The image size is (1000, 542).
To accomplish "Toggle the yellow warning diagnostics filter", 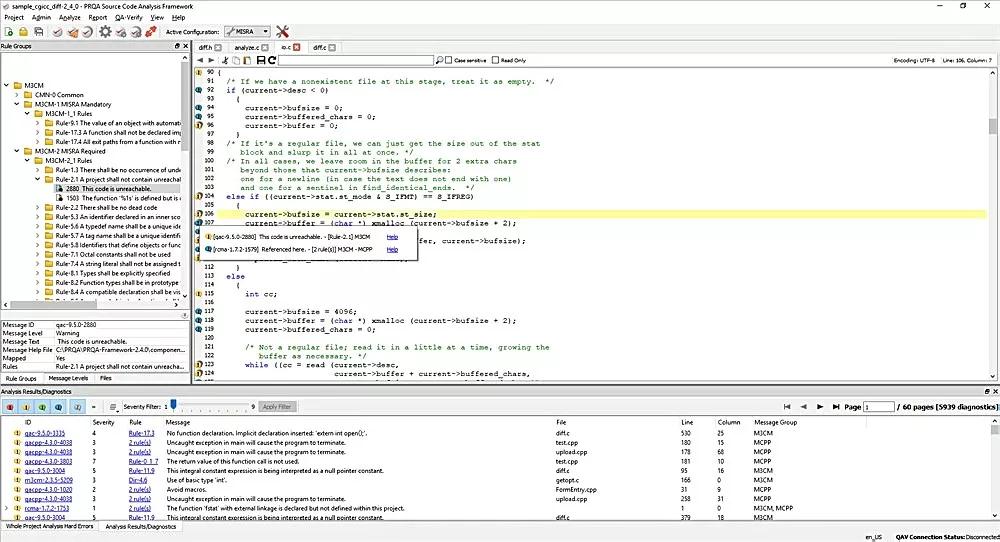I will click(x=26, y=407).
